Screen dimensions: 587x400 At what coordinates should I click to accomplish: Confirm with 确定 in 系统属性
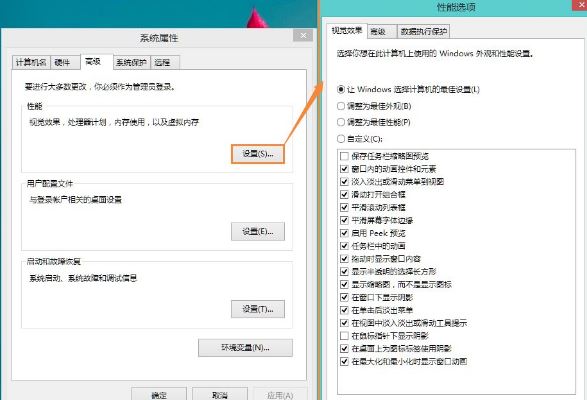159,394
